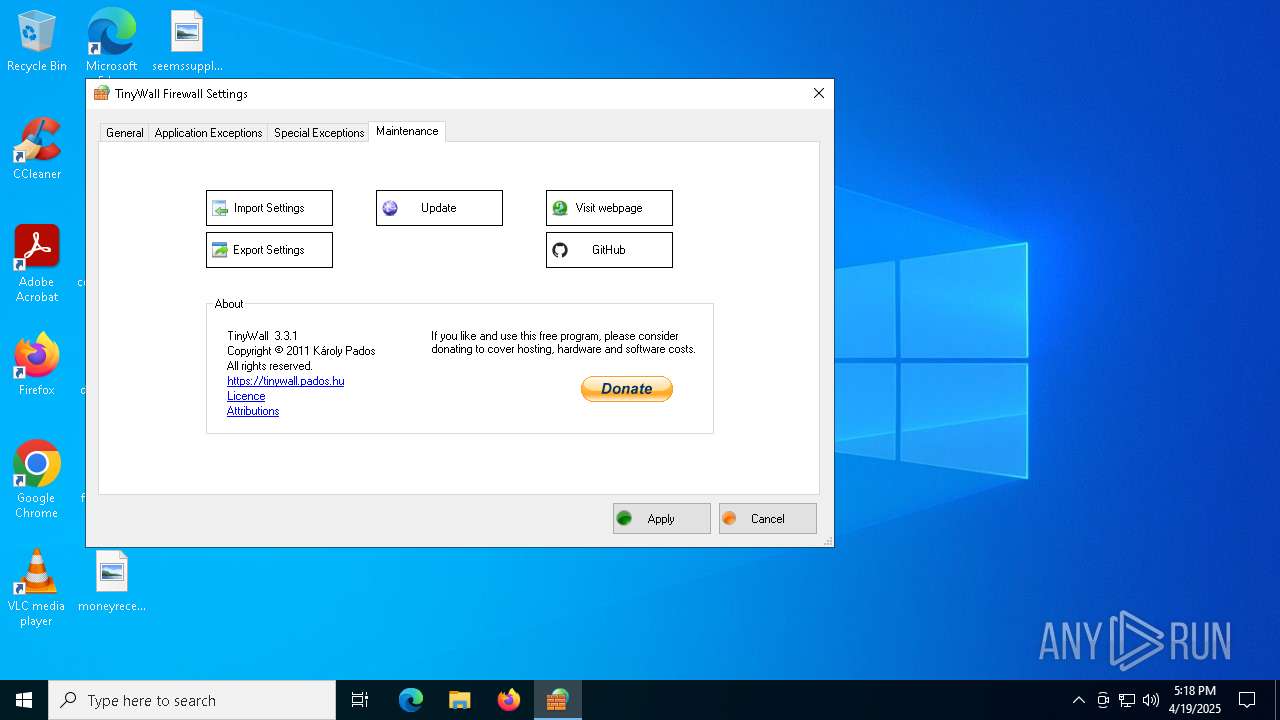Click the TinyWall title bar icon
1280x720 pixels.
coord(101,93)
